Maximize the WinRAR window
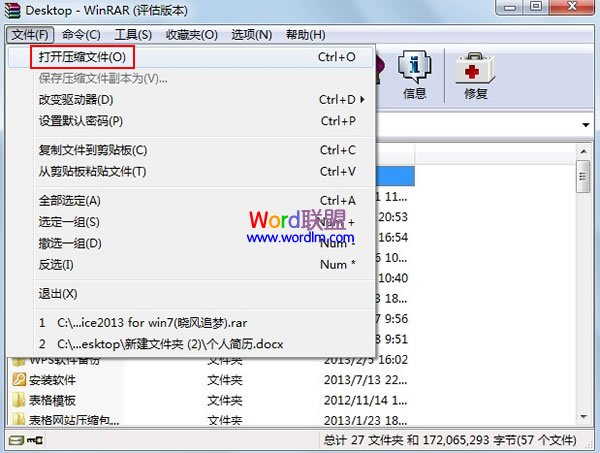The width and height of the screenshot is (600, 453). click(x=536, y=7)
